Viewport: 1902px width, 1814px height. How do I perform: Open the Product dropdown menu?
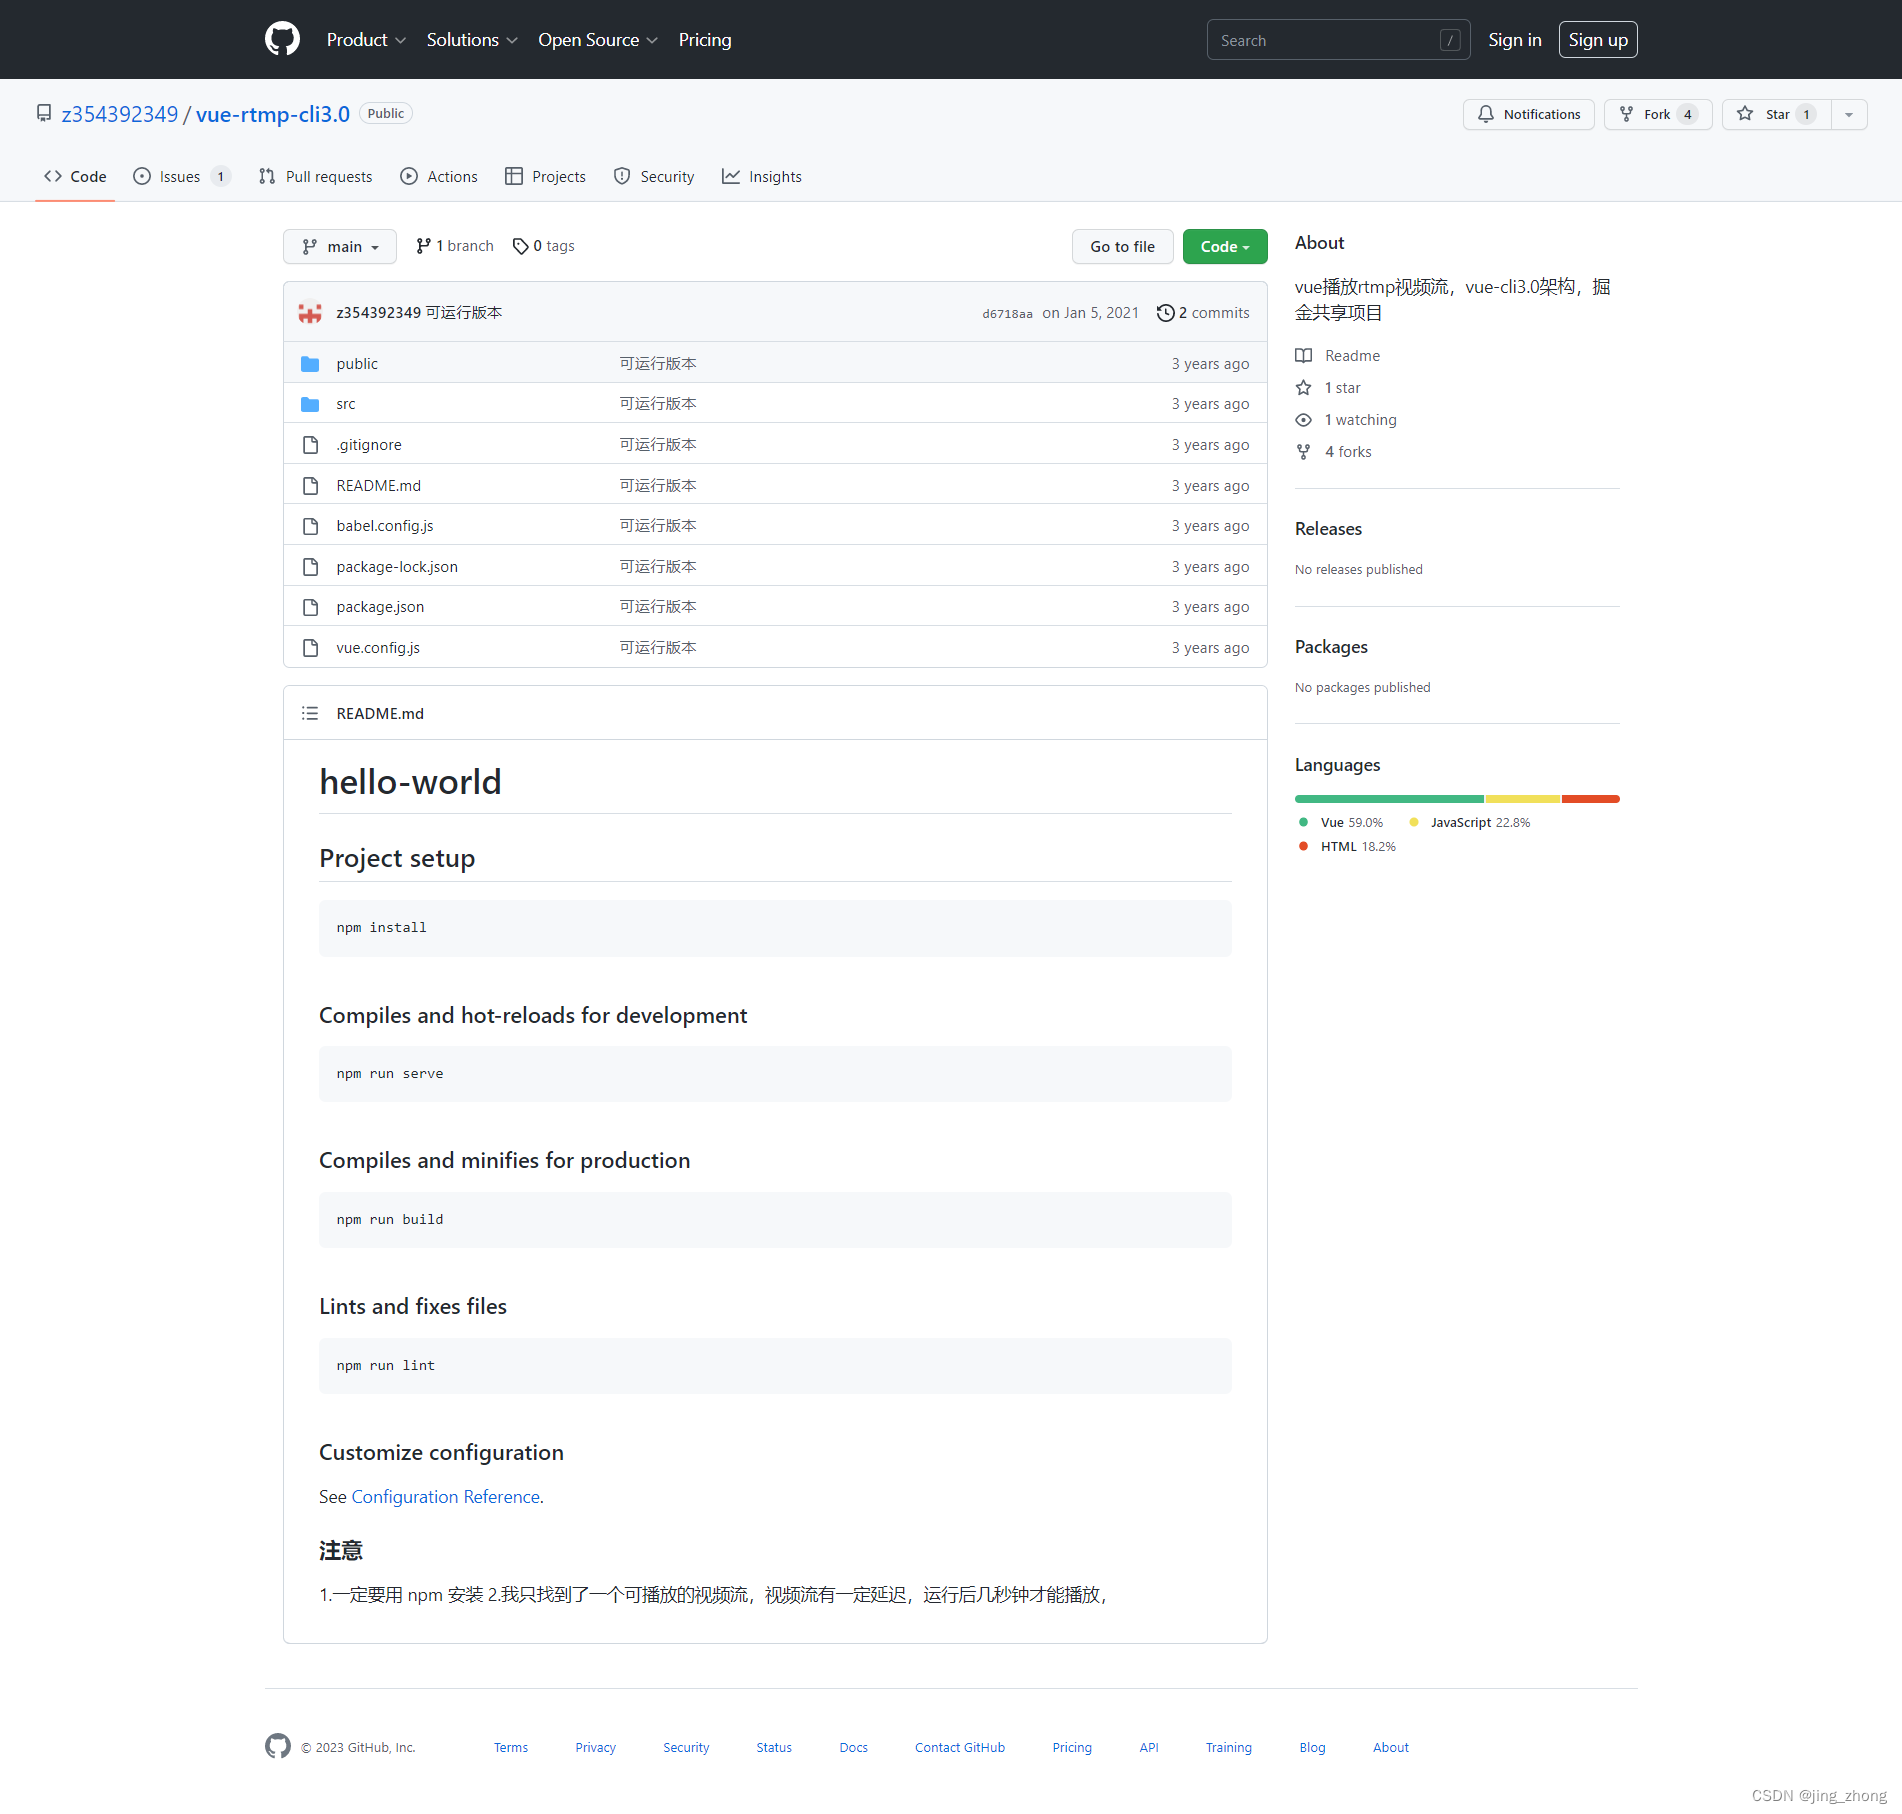pyautogui.click(x=366, y=40)
